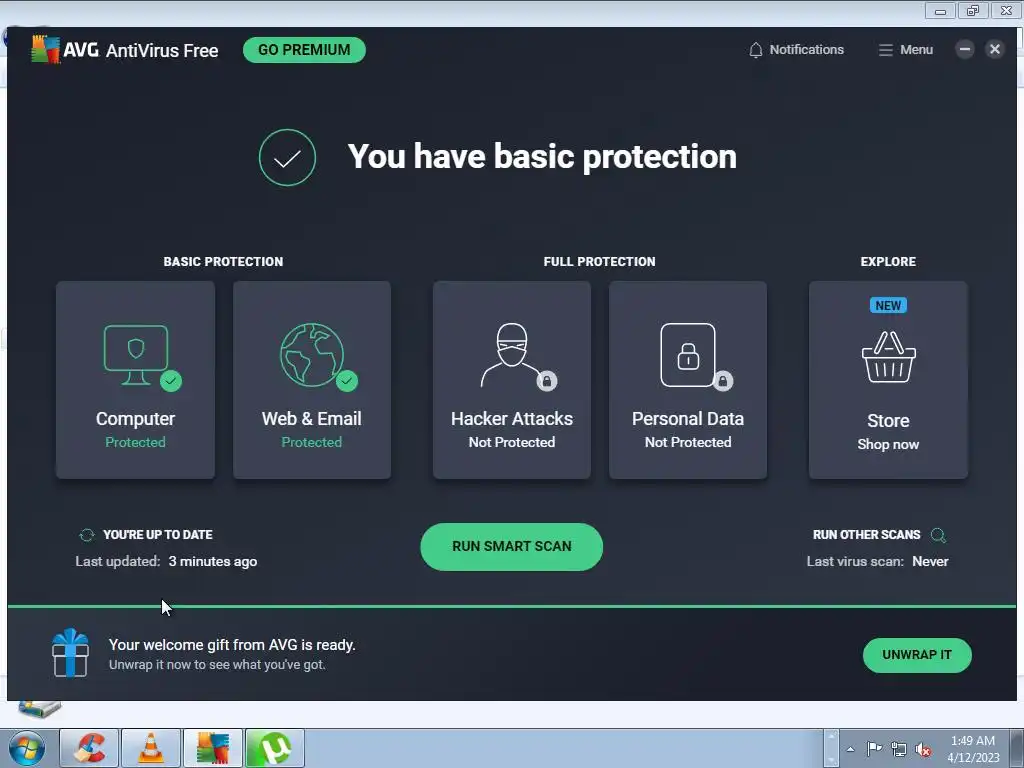Show hidden tray icons arrow
1024x768 pixels.
(x=850, y=749)
